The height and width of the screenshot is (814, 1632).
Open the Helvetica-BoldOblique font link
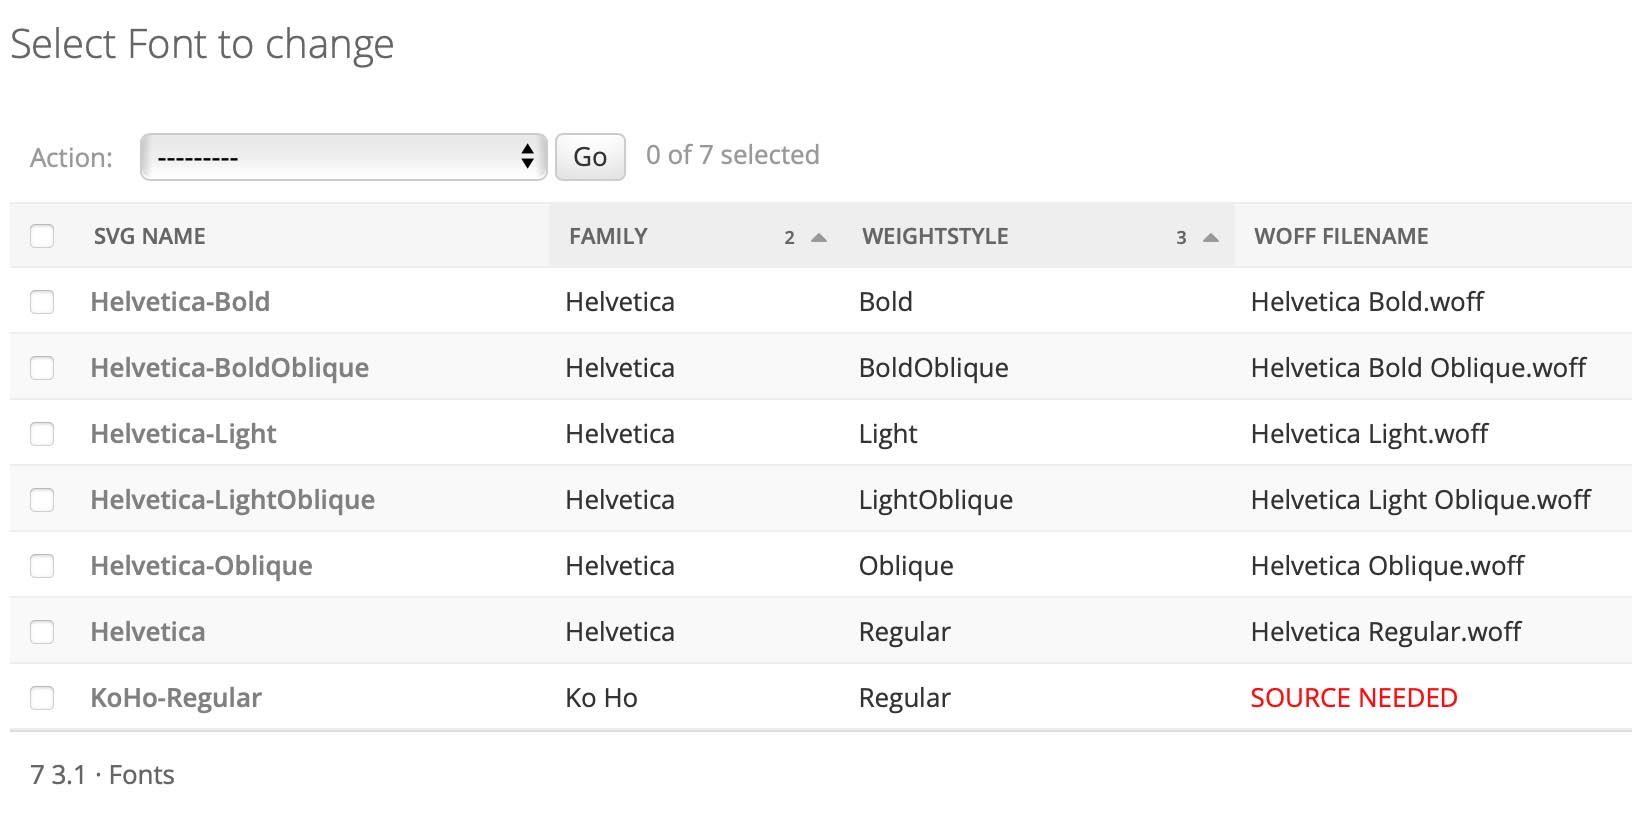(x=229, y=368)
